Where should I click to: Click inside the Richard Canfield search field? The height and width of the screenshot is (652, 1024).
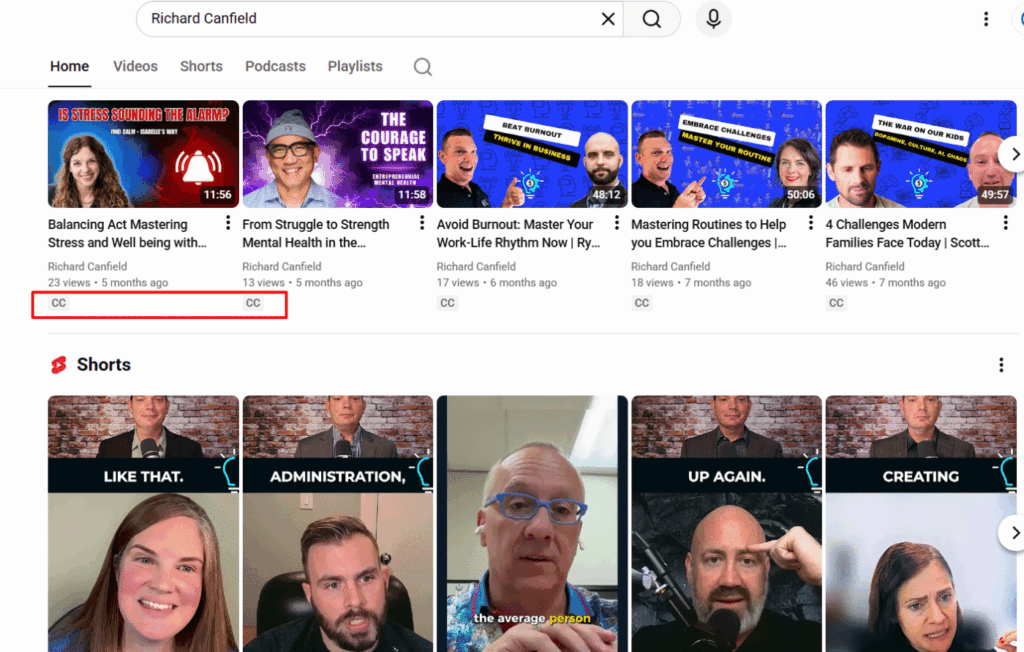click(x=370, y=19)
